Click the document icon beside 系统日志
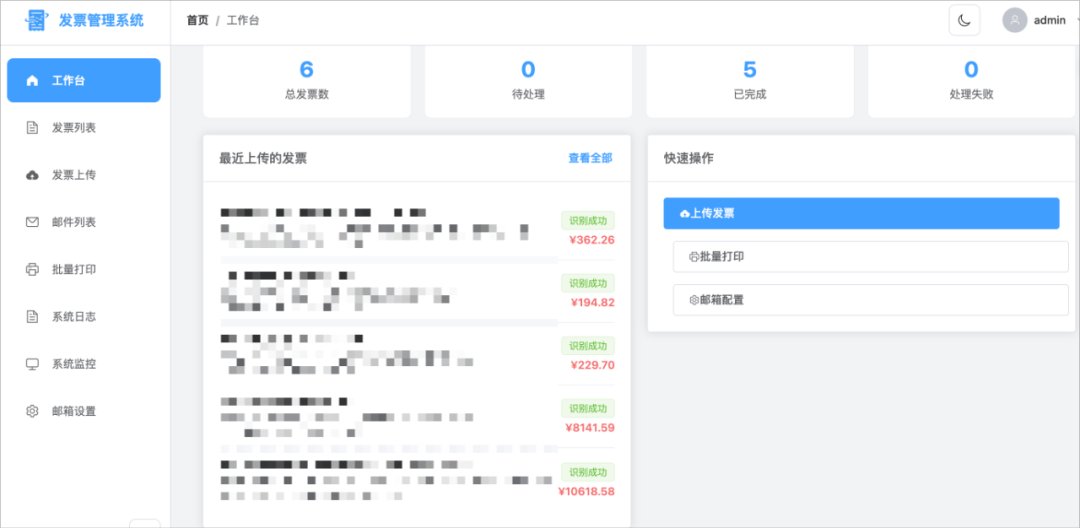This screenshot has height=528, width=1080. point(32,317)
